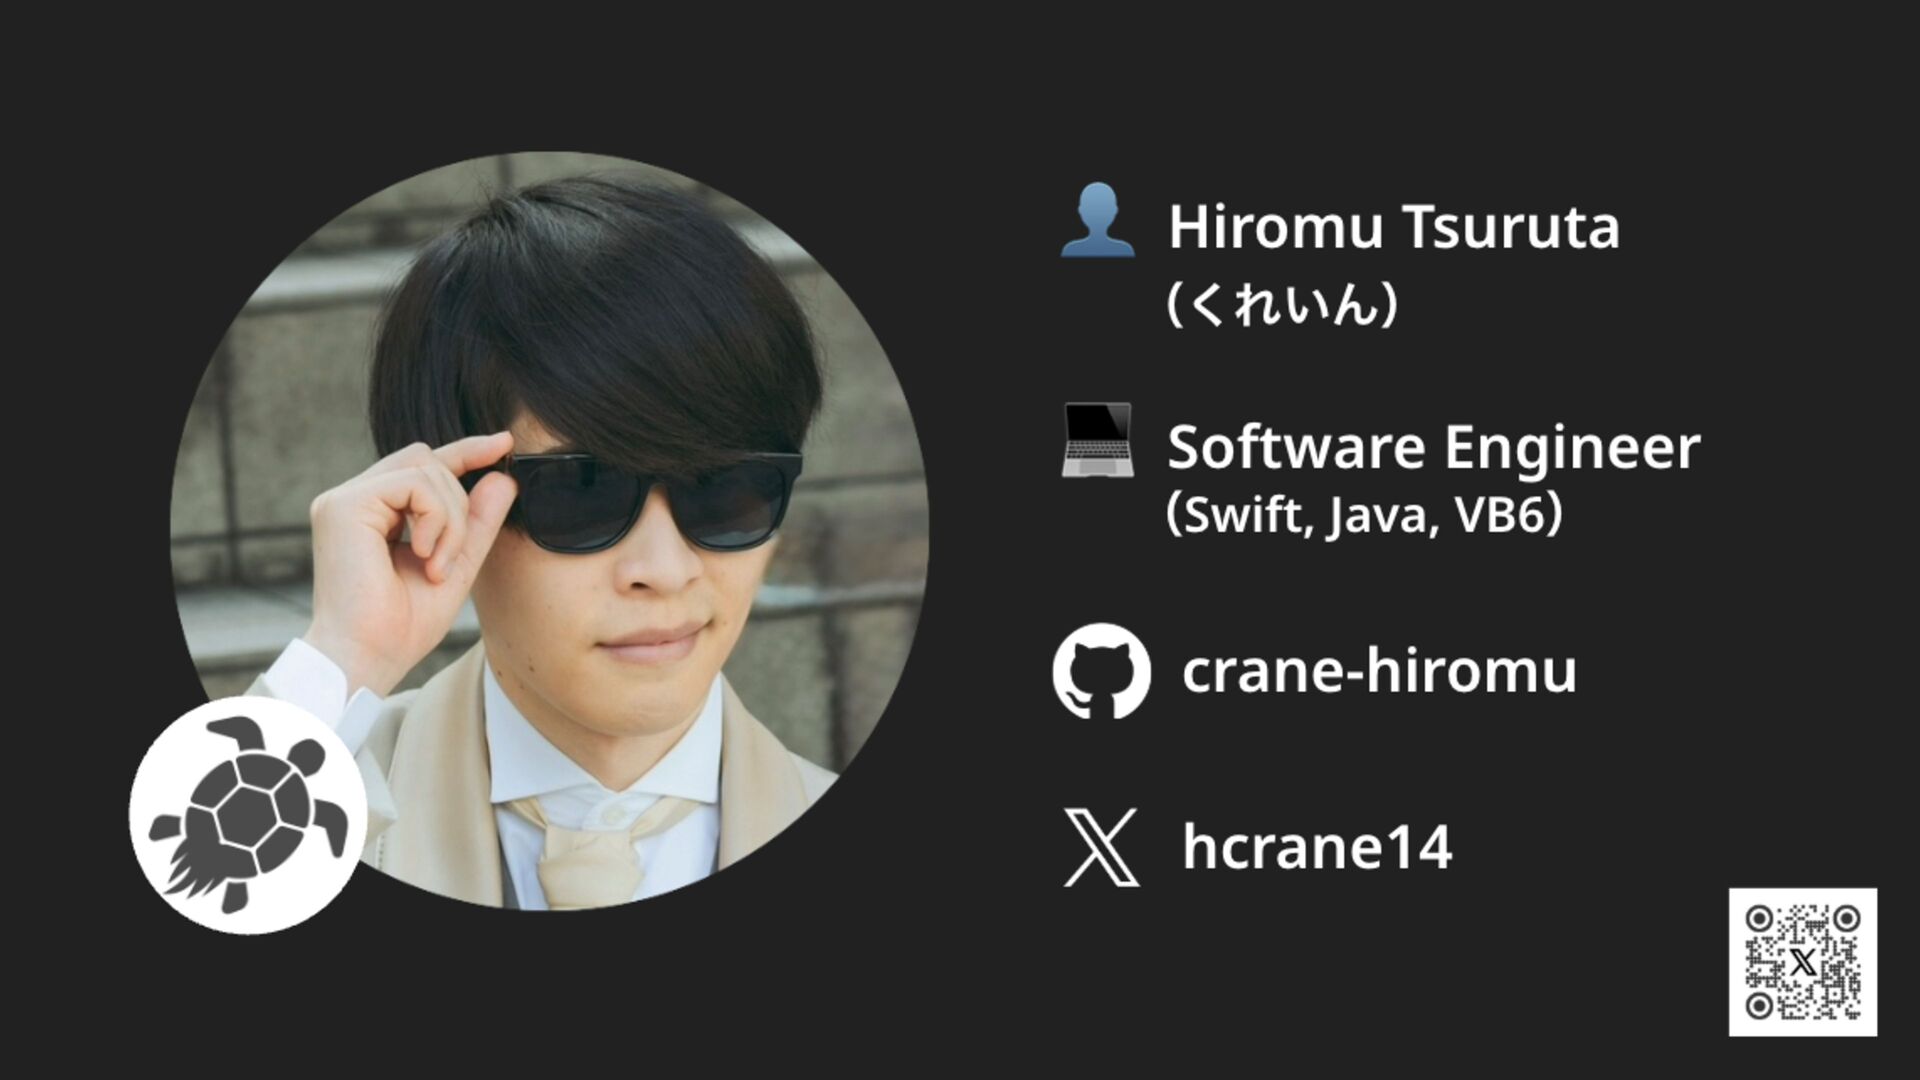Click the X handle 'hcrane14'
The height and width of the screenshot is (1080, 1920).
[1317, 847]
